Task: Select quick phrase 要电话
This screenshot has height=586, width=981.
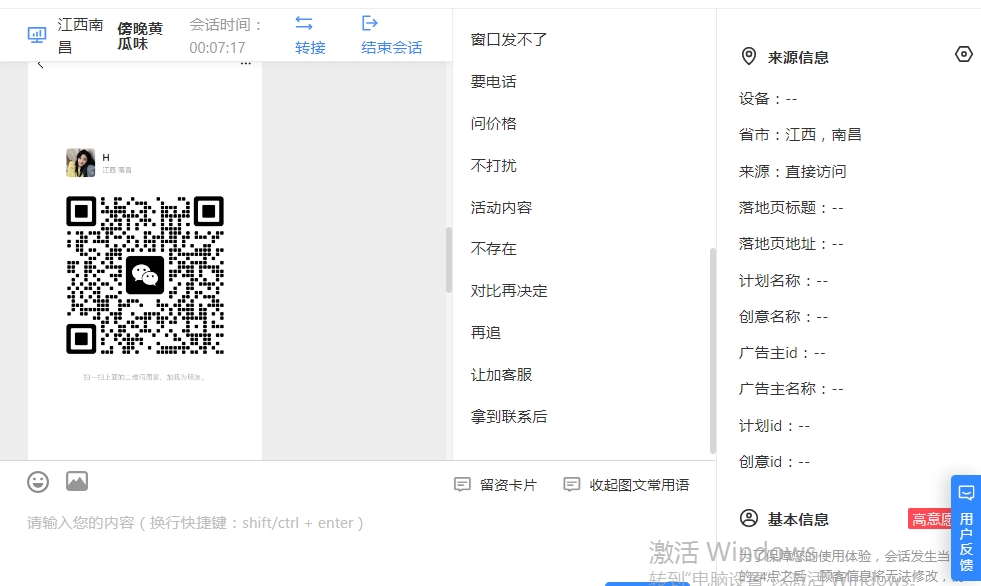Action: (x=494, y=81)
